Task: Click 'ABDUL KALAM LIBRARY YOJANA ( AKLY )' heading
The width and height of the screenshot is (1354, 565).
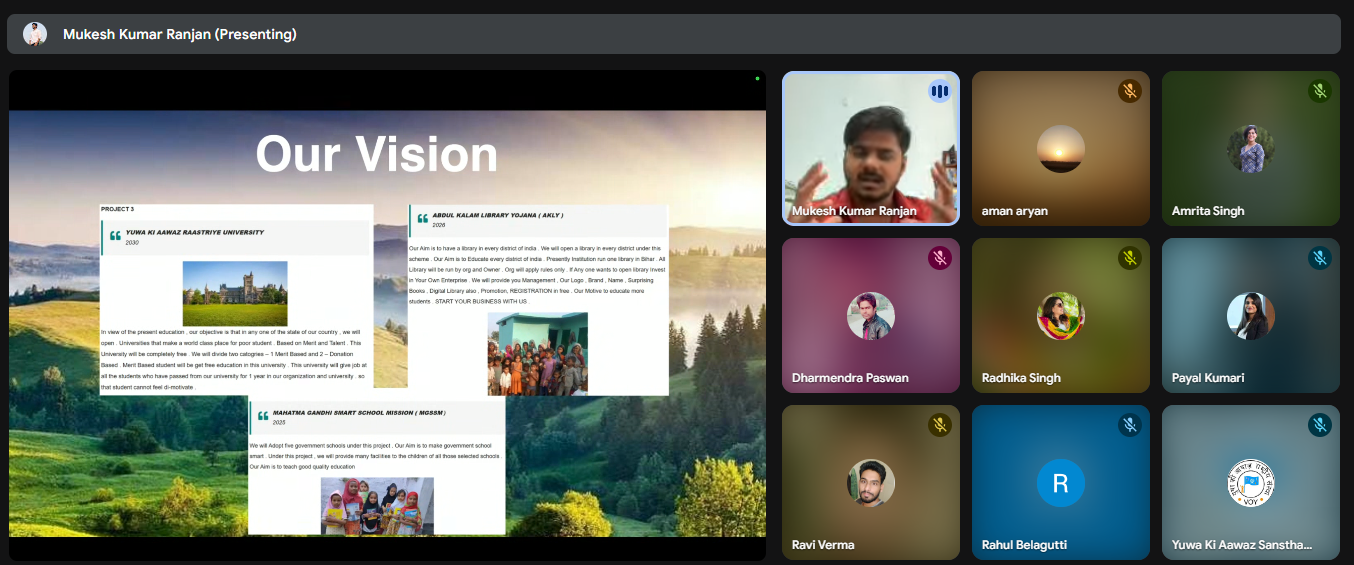Action: pos(496,215)
